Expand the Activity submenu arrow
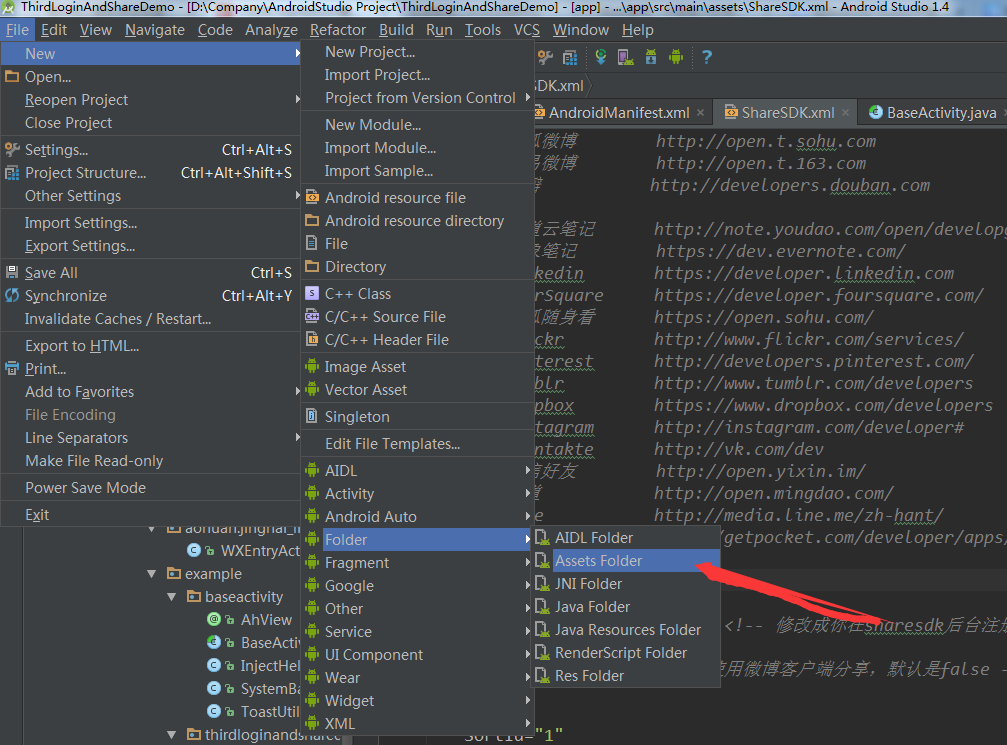Screen dimensions: 1007x745 pos(528,493)
